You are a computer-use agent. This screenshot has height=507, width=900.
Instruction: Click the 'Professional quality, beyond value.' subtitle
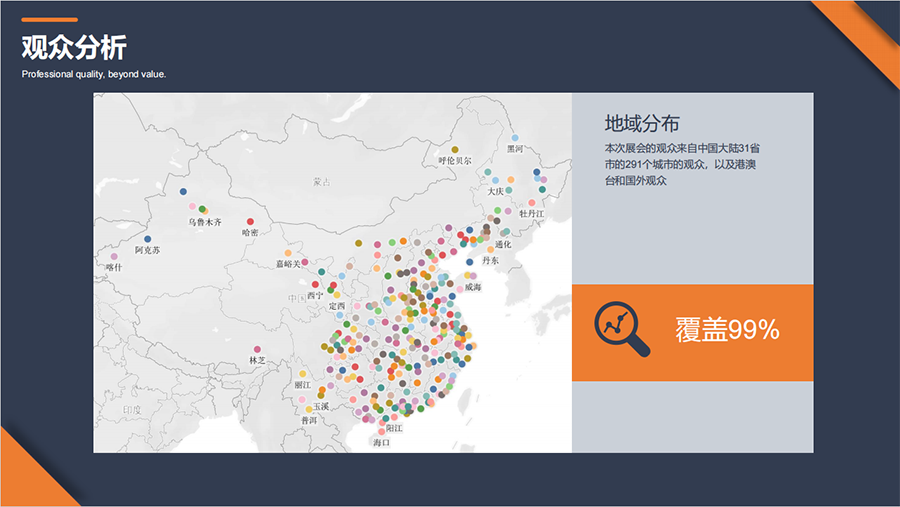tap(94, 74)
